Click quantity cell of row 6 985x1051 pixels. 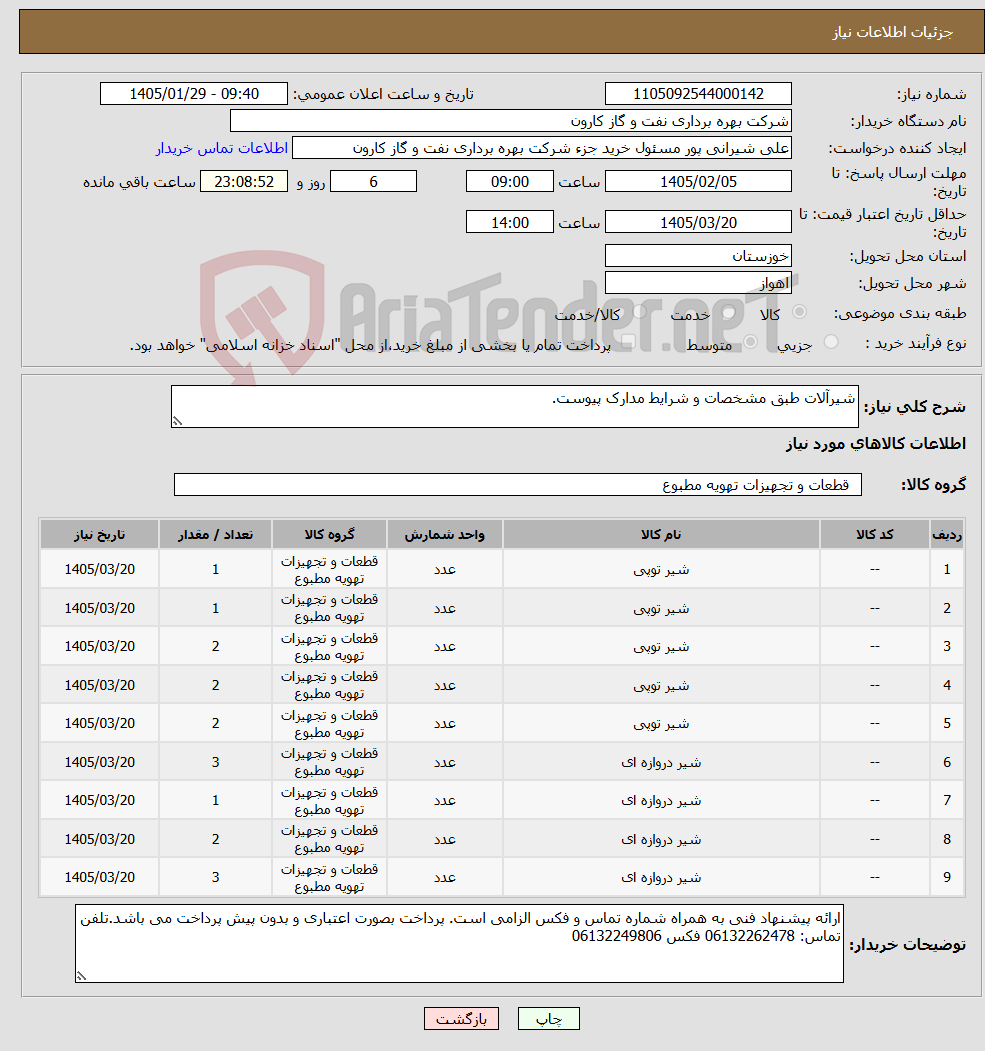[215, 762]
